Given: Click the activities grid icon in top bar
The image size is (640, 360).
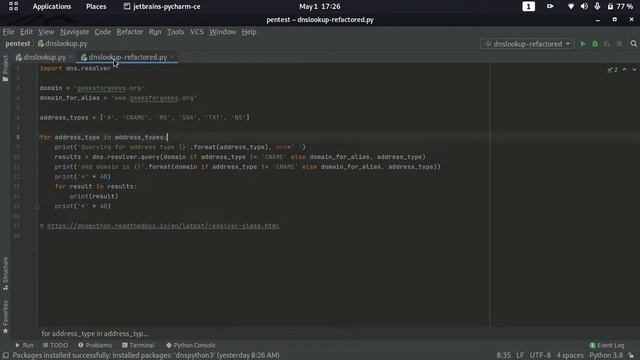Looking at the screenshot, I should [13, 6].
